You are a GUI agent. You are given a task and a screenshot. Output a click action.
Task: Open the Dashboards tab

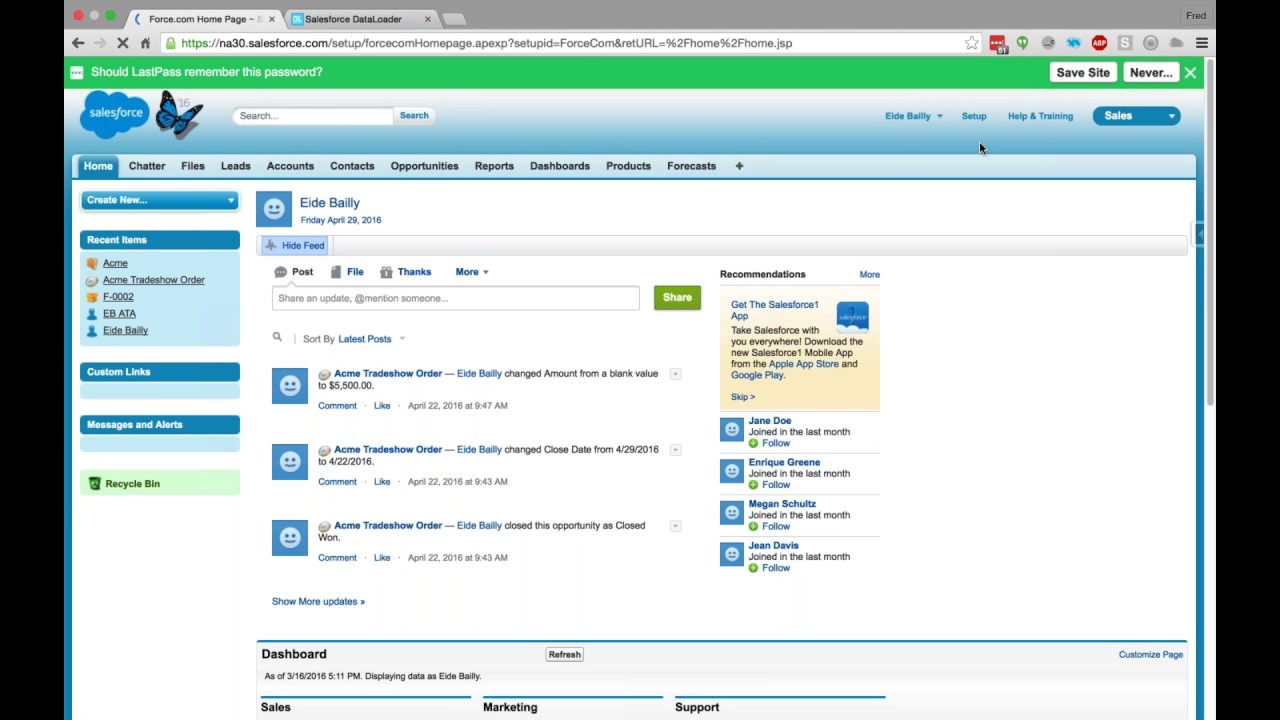560,166
